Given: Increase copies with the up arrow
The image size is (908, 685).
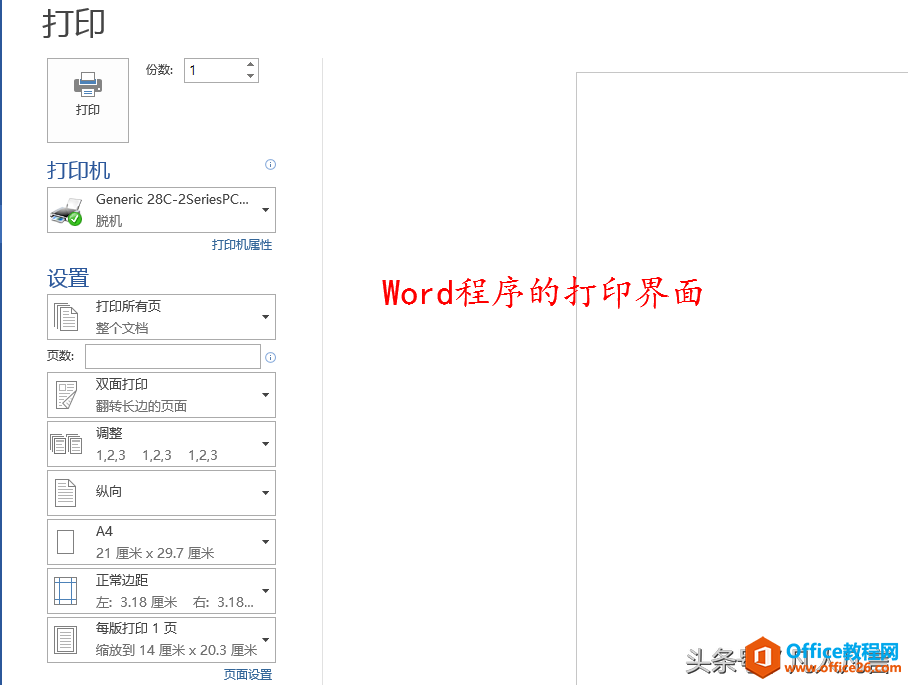Looking at the screenshot, I should click(x=251, y=64).
